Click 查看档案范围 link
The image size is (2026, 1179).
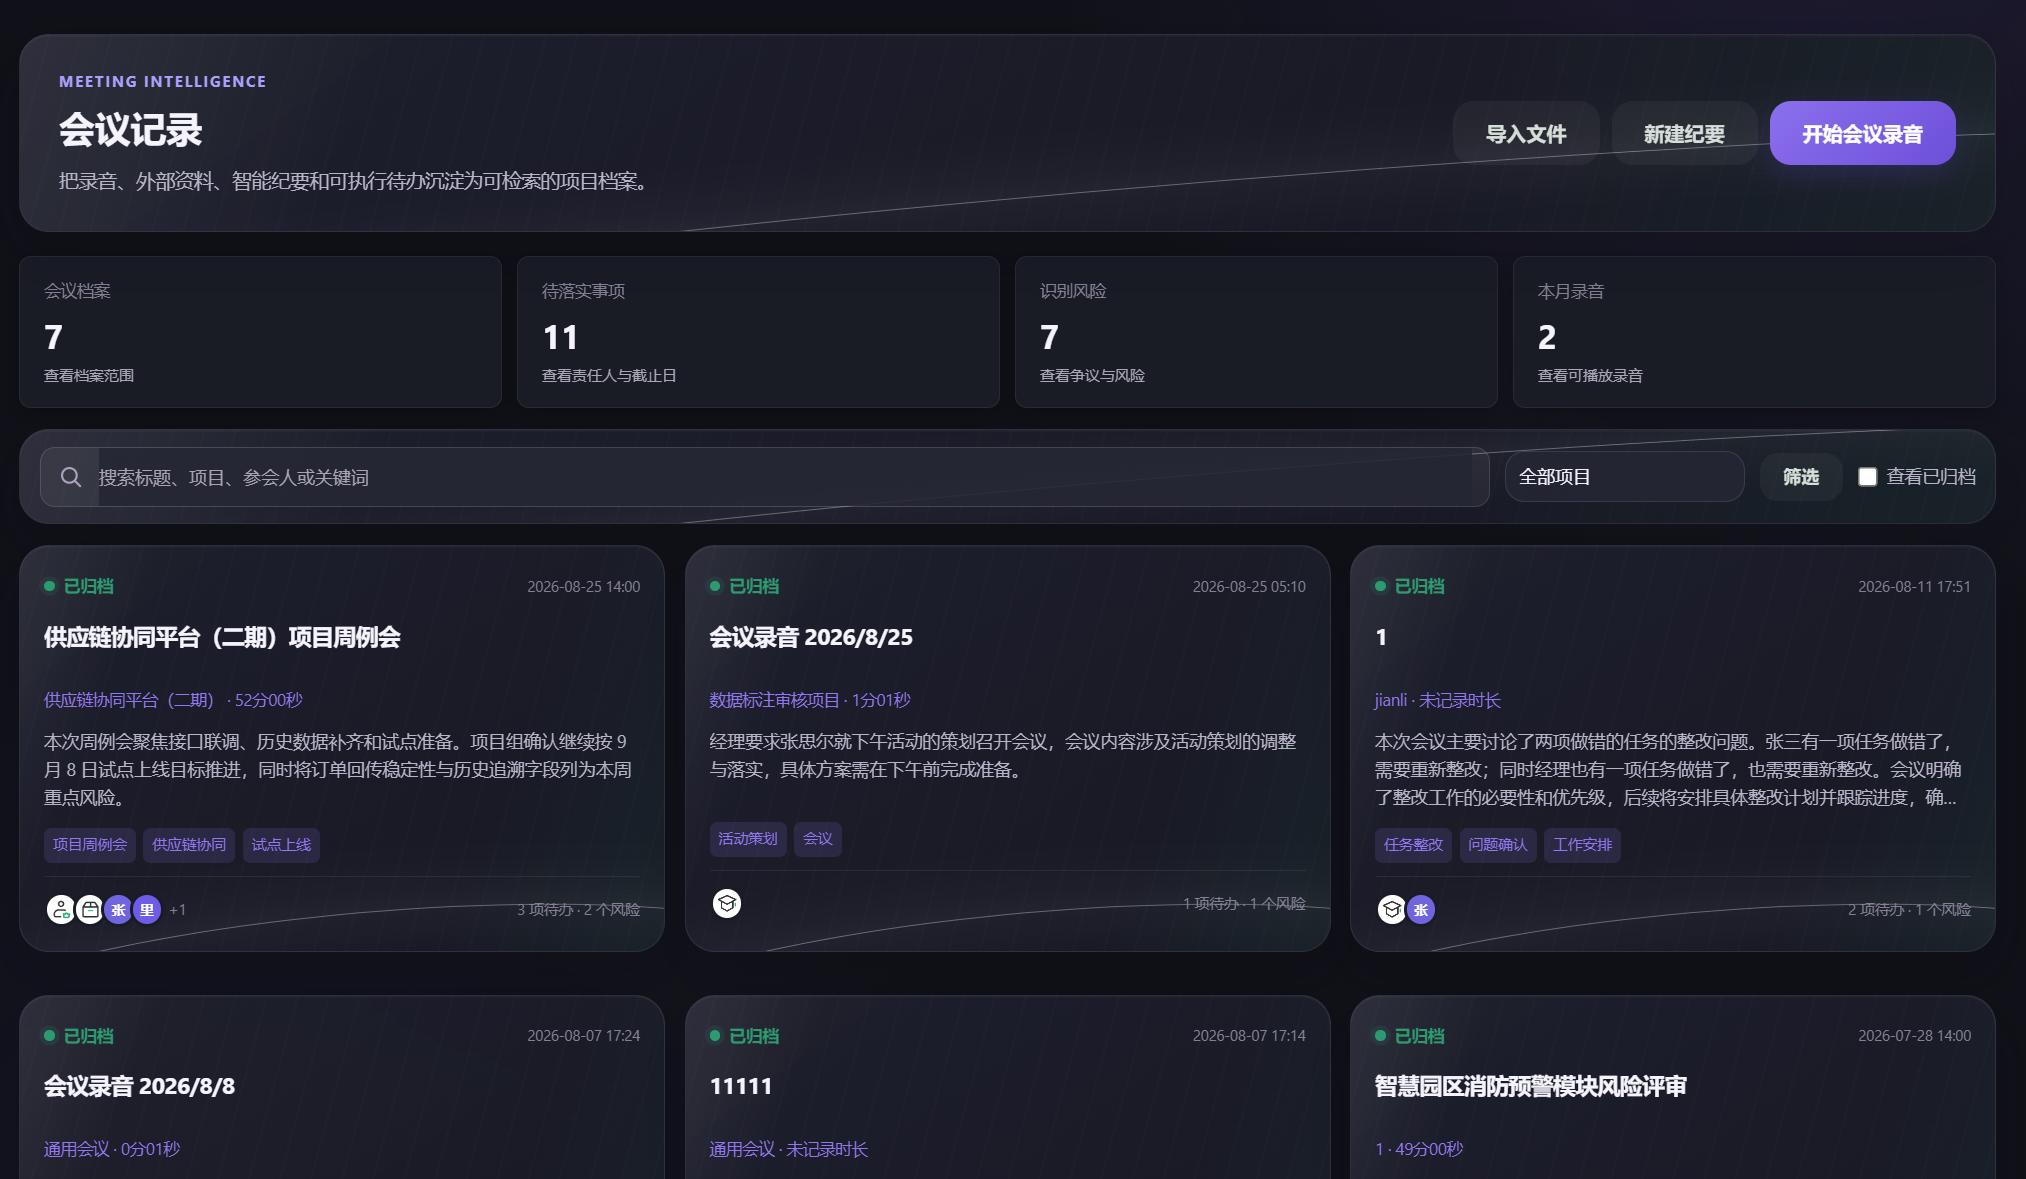89,376
